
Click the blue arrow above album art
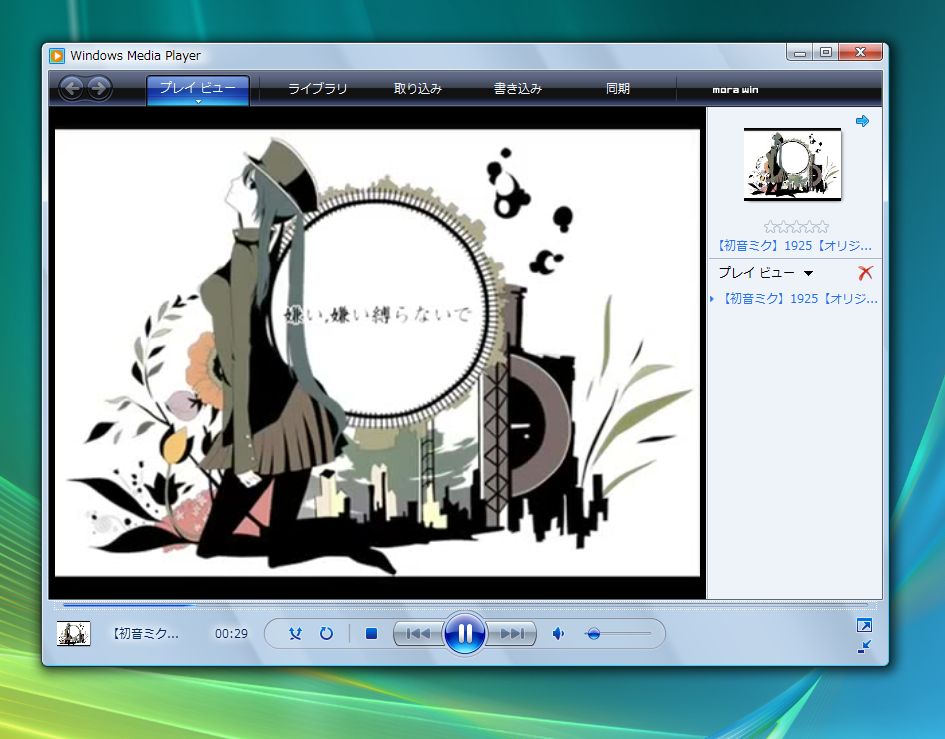click(862, 121)
